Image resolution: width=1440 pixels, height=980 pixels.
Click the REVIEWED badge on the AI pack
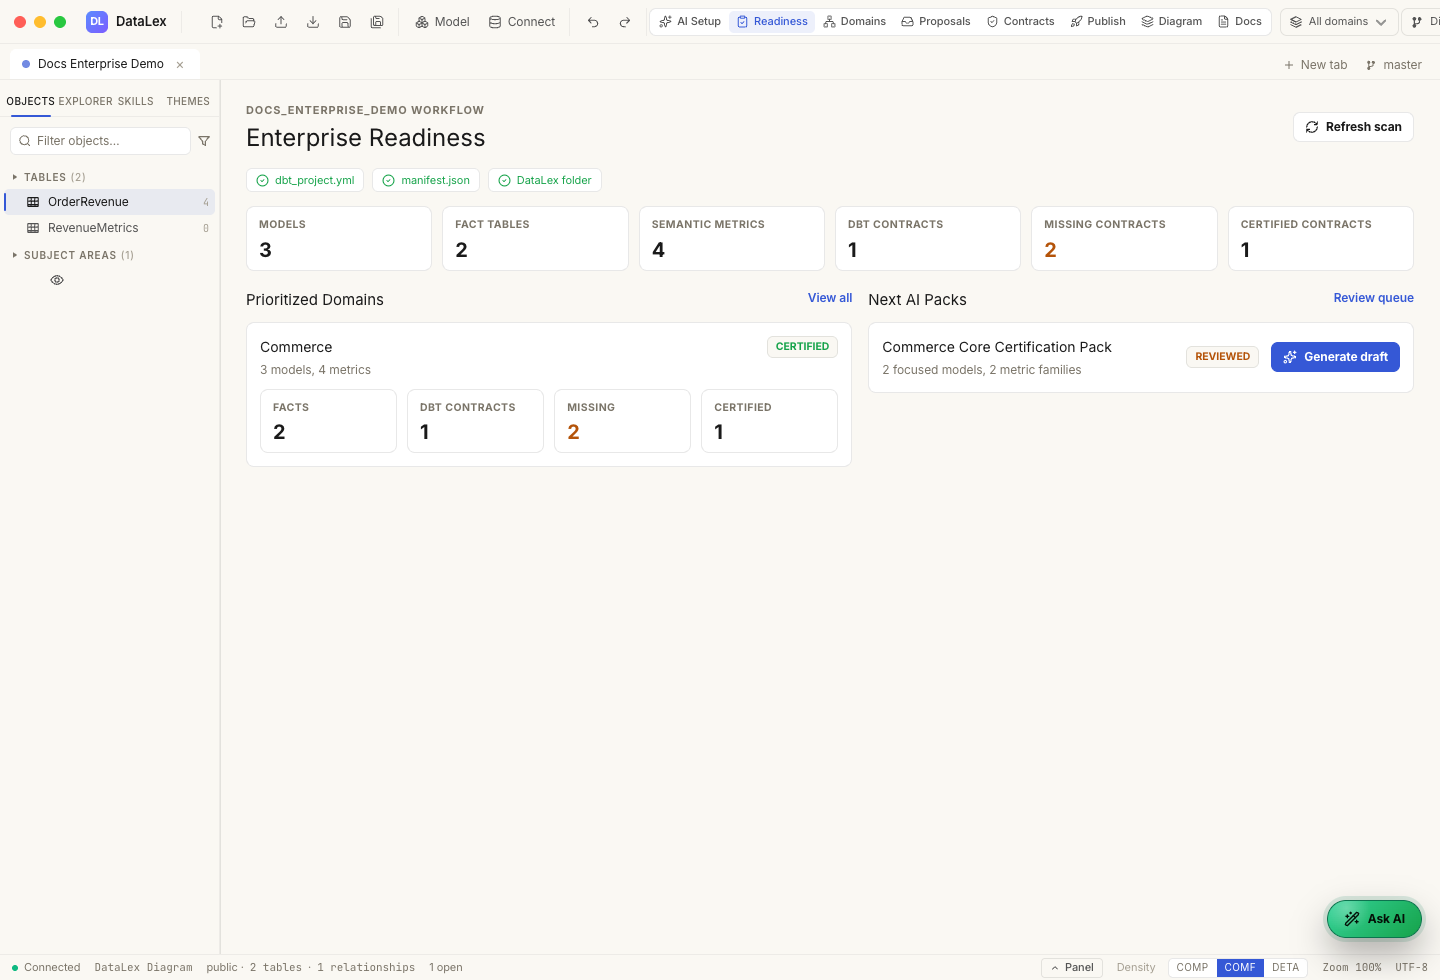[x=1222, y=357]
